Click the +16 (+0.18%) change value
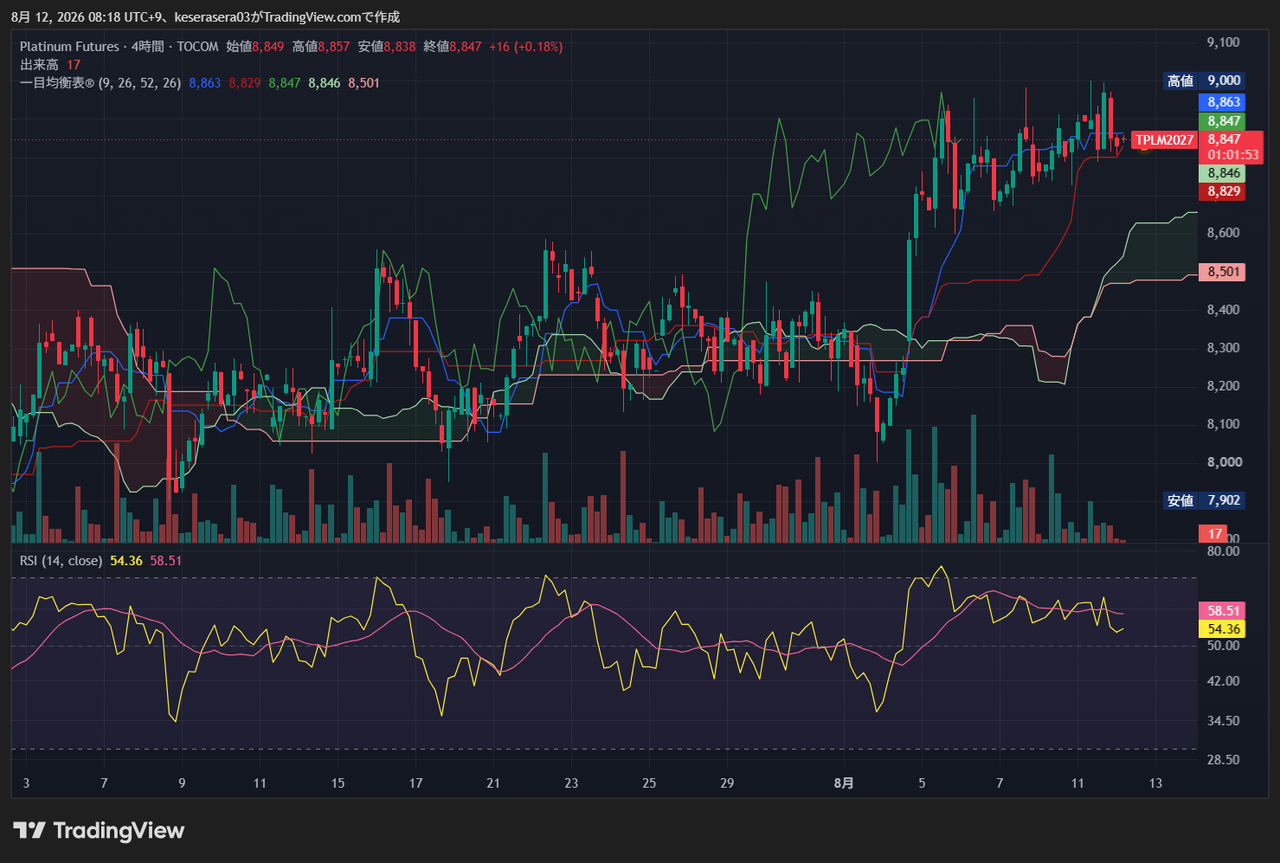Image resolution: width=1280 pixels, height=863 pixels. (x=526, y=46)
